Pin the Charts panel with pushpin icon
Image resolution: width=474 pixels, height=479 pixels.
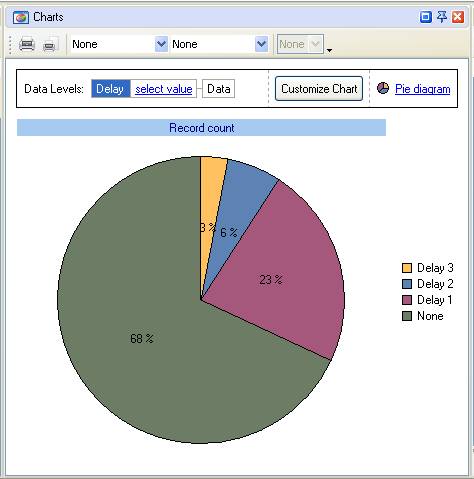point(442,17)
